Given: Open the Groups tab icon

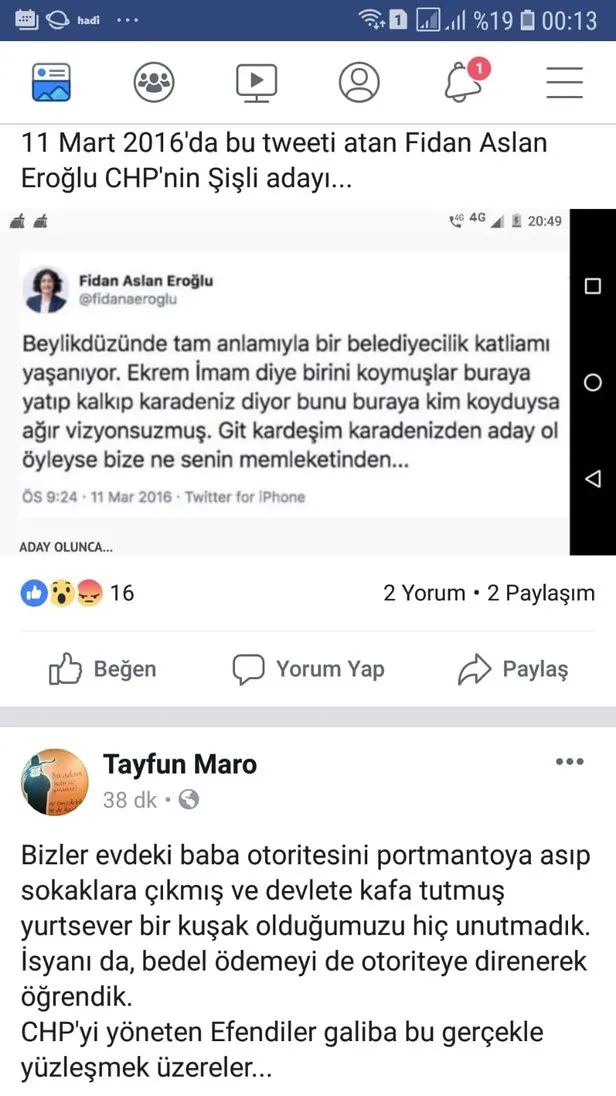Looking at the screenshot, I should pyautogui.click(x=154, y=82).
